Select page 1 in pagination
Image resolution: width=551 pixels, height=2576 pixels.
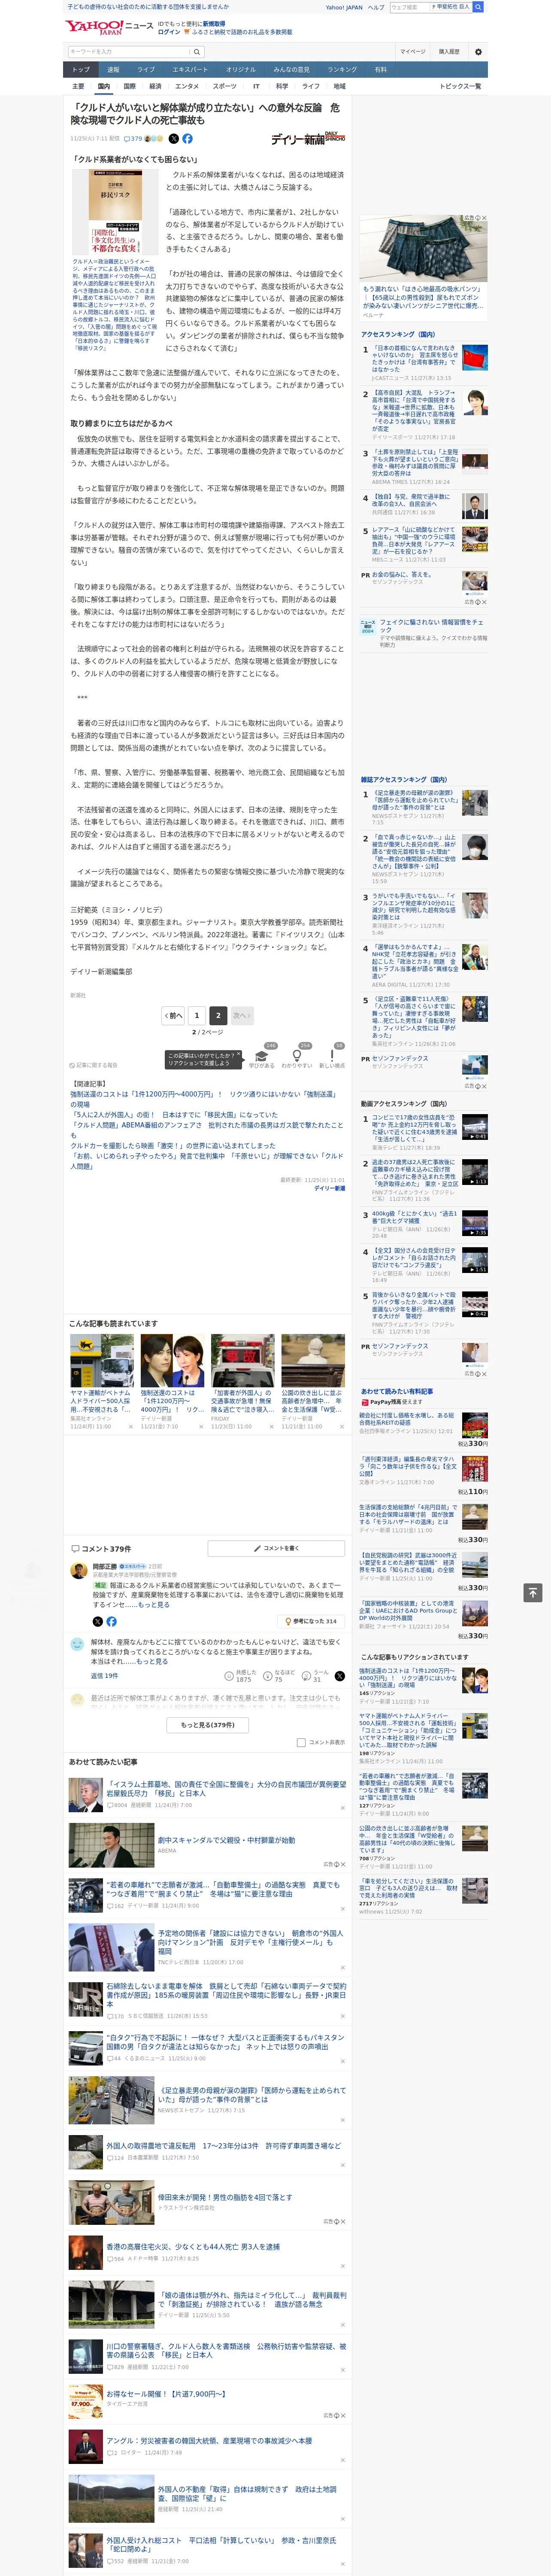196,1015
